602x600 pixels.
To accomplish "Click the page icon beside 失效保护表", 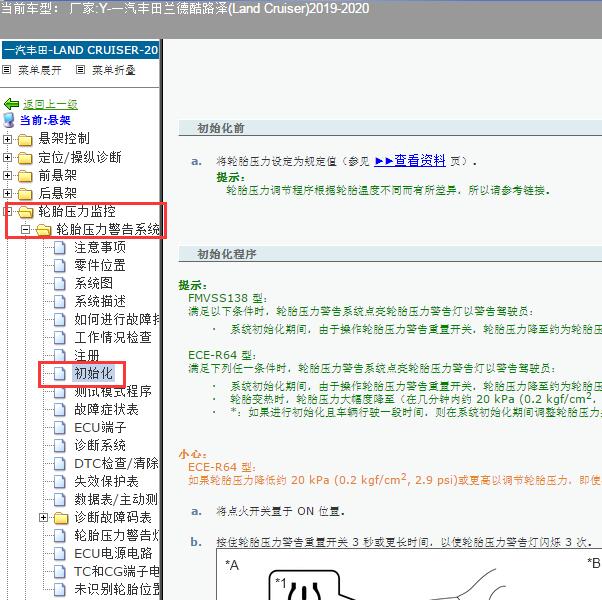I will point(60,482).
